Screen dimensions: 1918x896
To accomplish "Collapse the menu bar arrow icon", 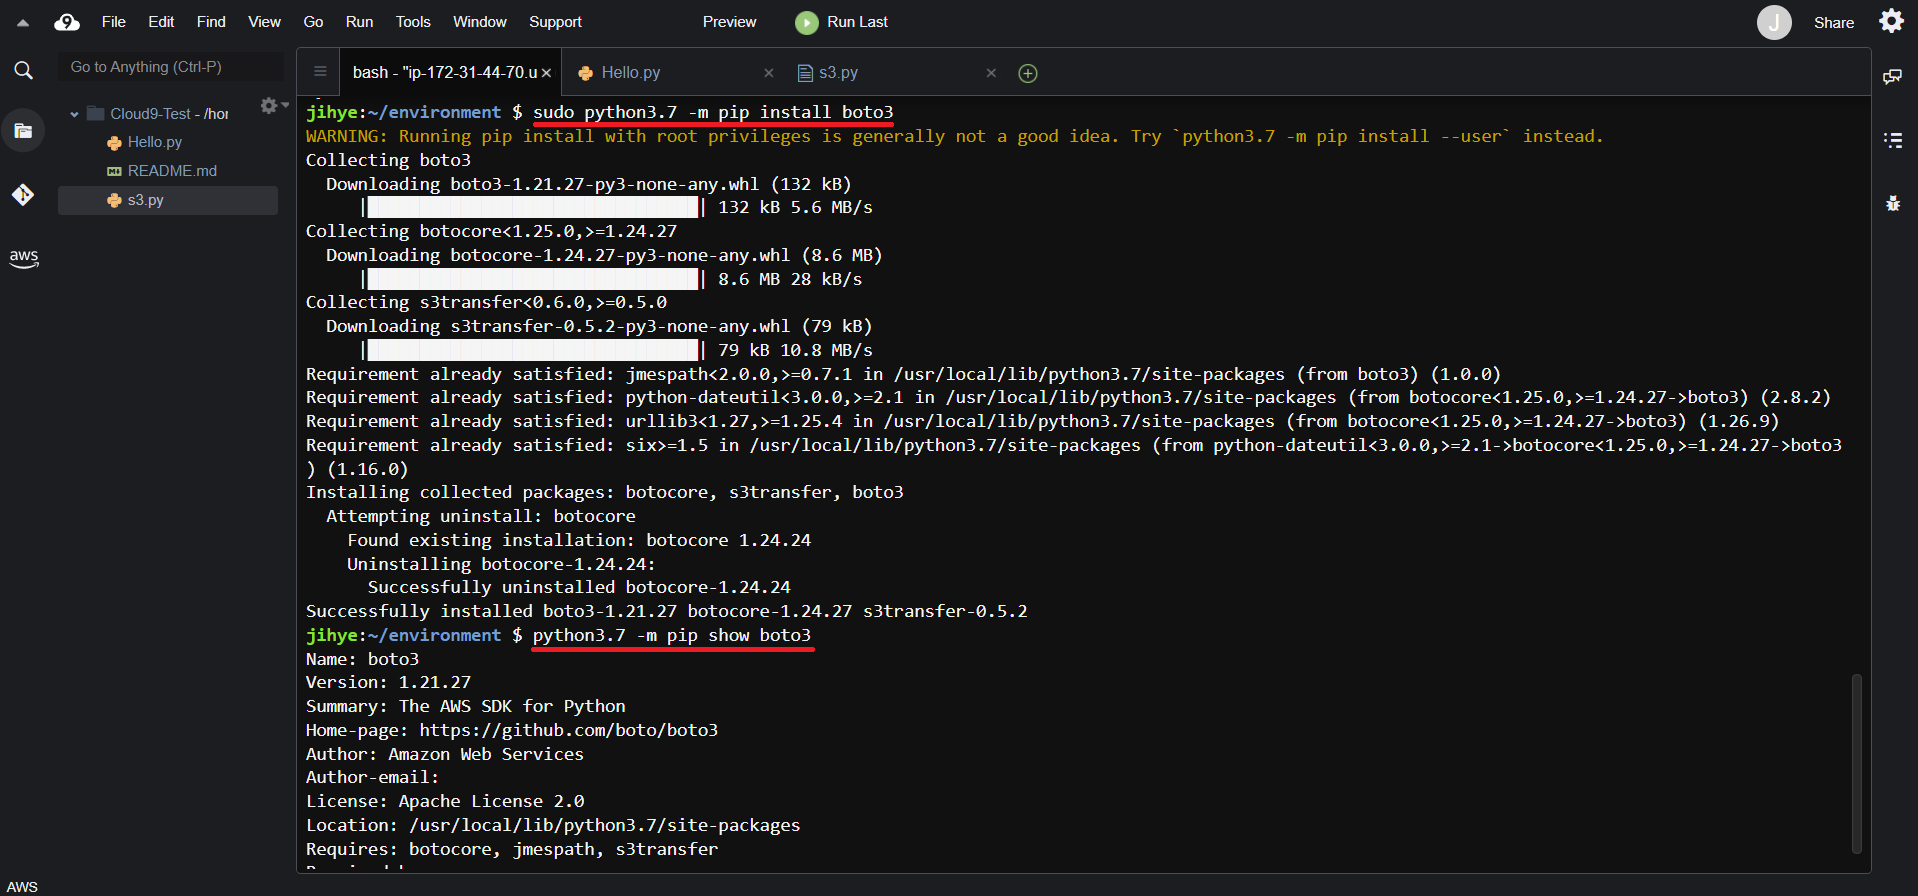I will [23, 22].
